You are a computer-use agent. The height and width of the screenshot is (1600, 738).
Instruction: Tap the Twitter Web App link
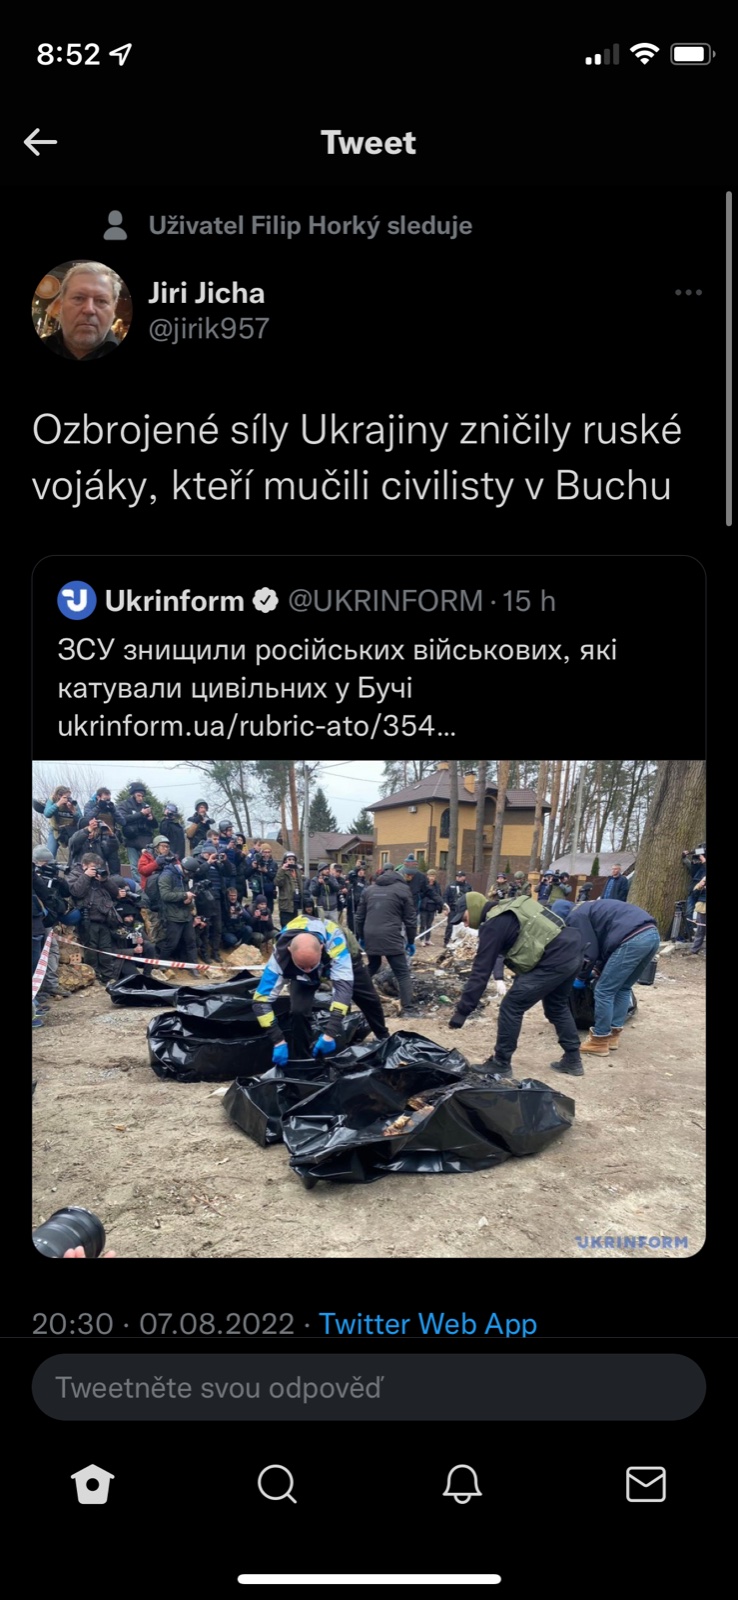[x=428, y=1323]
